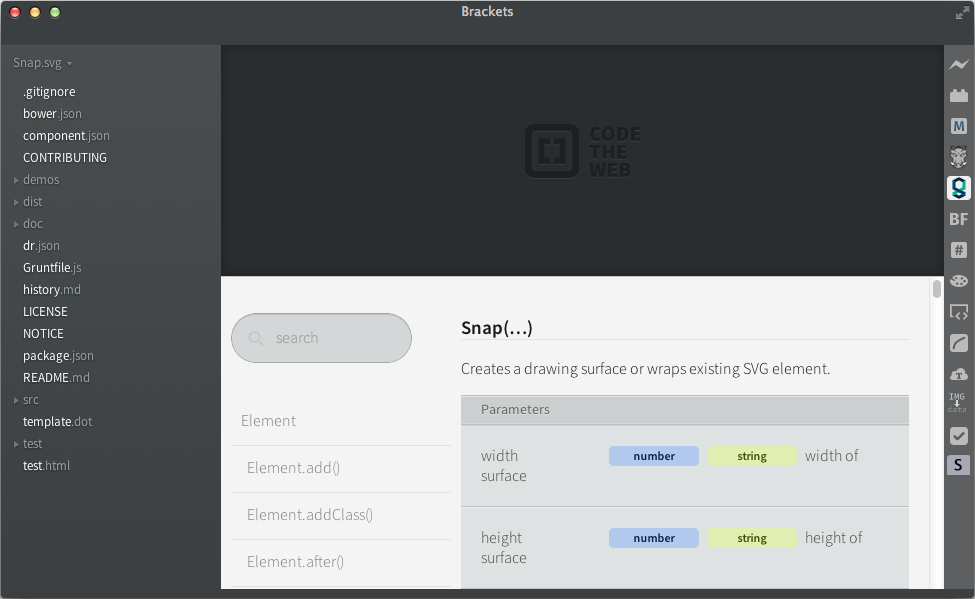Open .gitignore file

49,91
